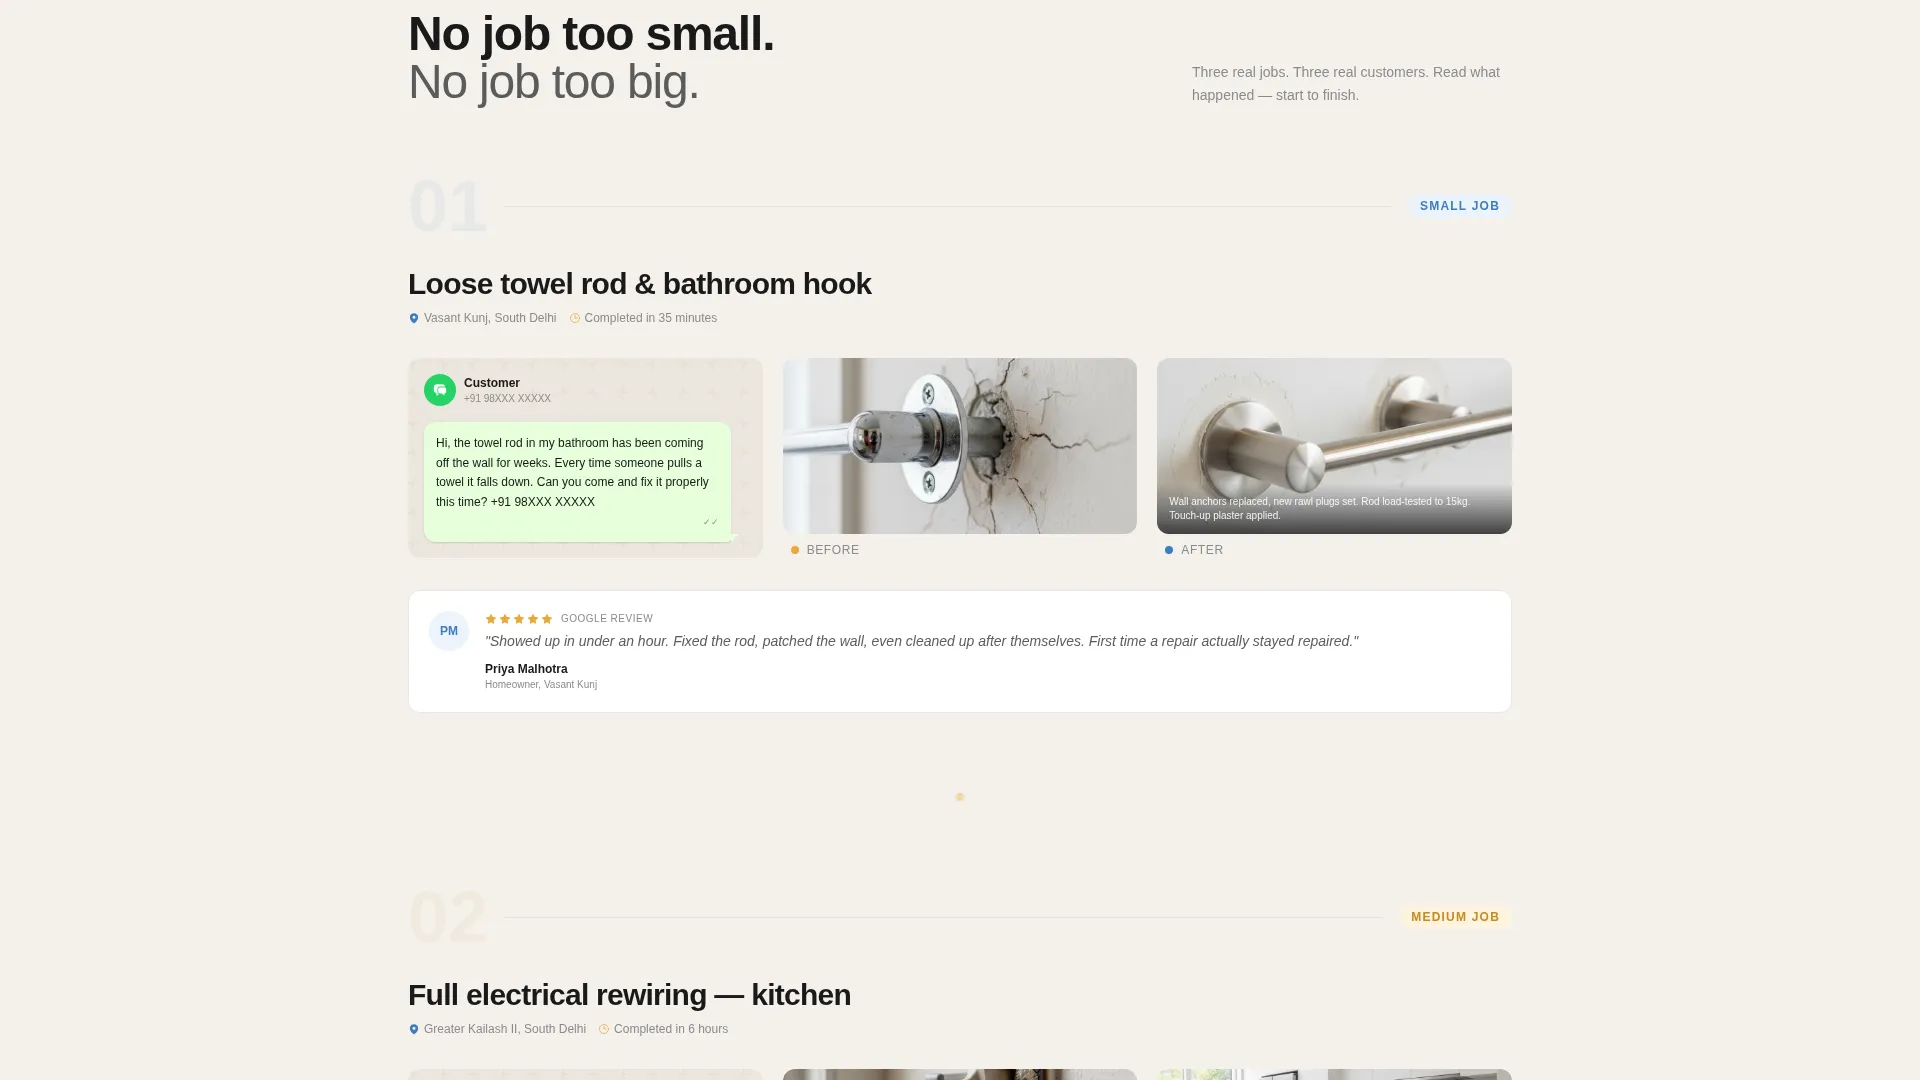Click the BEFORE caption label
The width and height of the screenshot is (1920, 1080).
point(833,550)
